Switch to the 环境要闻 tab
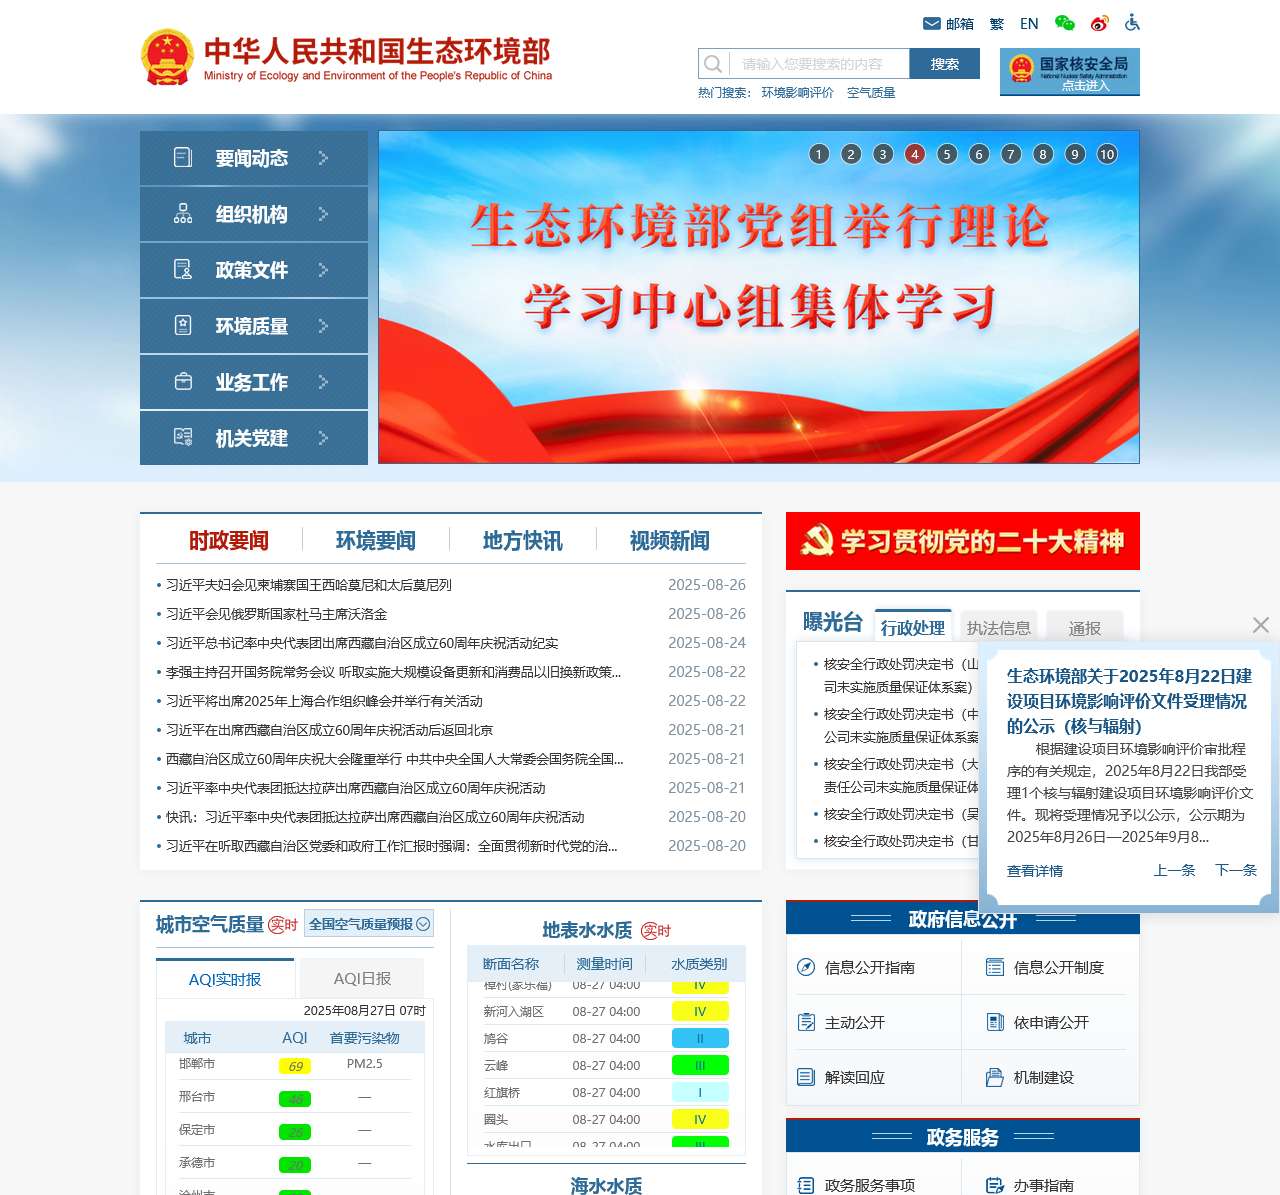Screen dimensions: 1280x1195 click(376, 541)
